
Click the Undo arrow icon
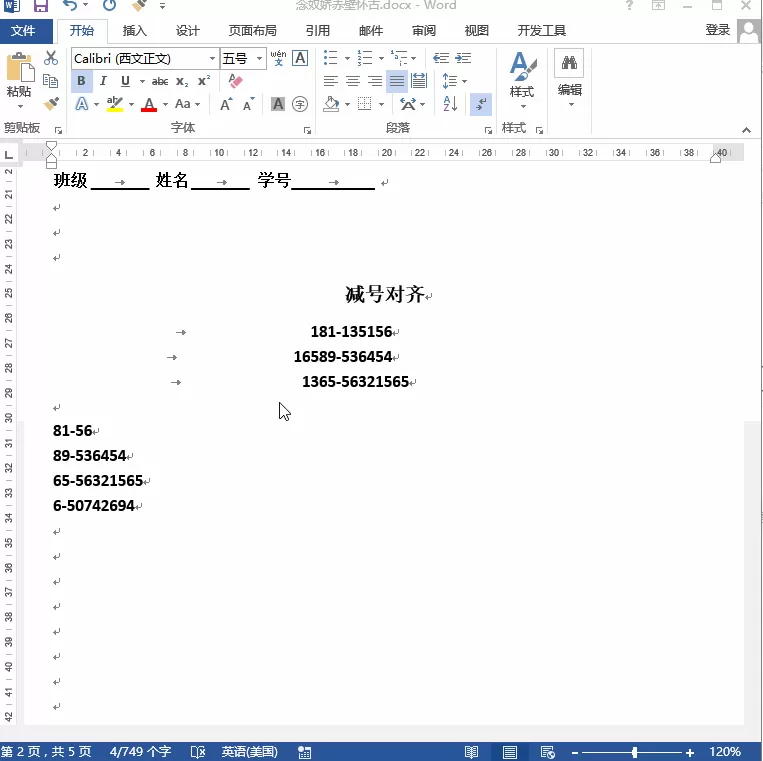pos(70,6)
